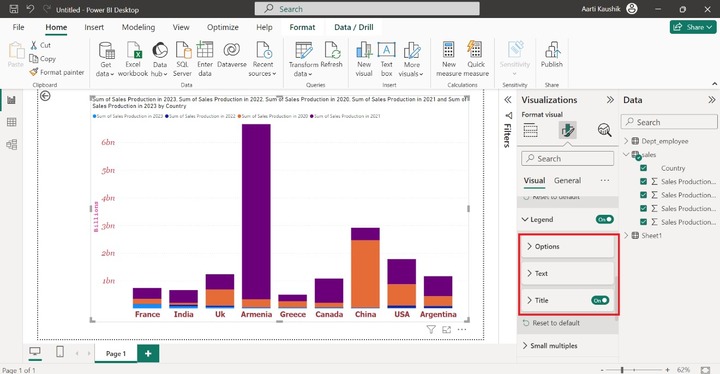Switch to Table view in sidebar
Image resolution: width=720 pixels, height=374 pixels.
[11, 122]
